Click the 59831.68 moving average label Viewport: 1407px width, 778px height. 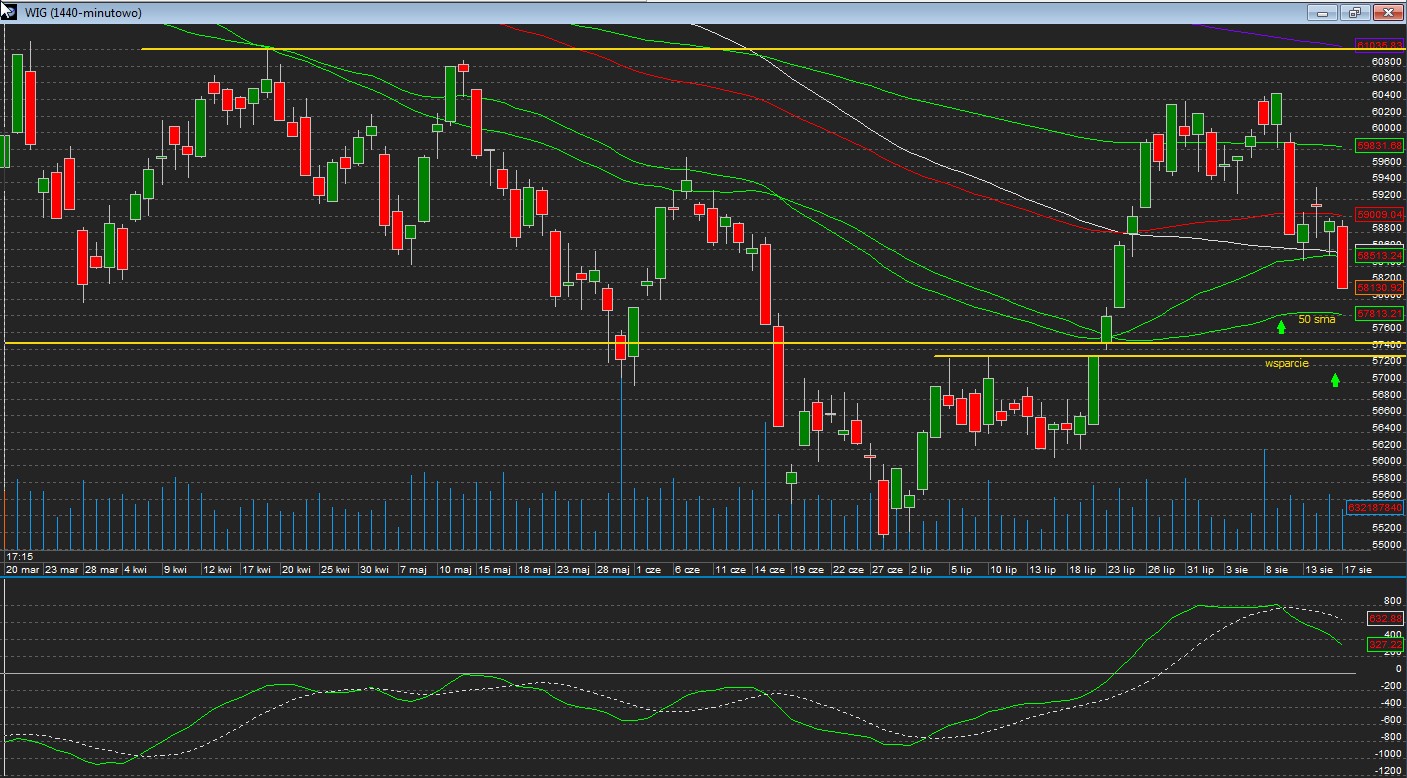click(x=1379, y=145)
